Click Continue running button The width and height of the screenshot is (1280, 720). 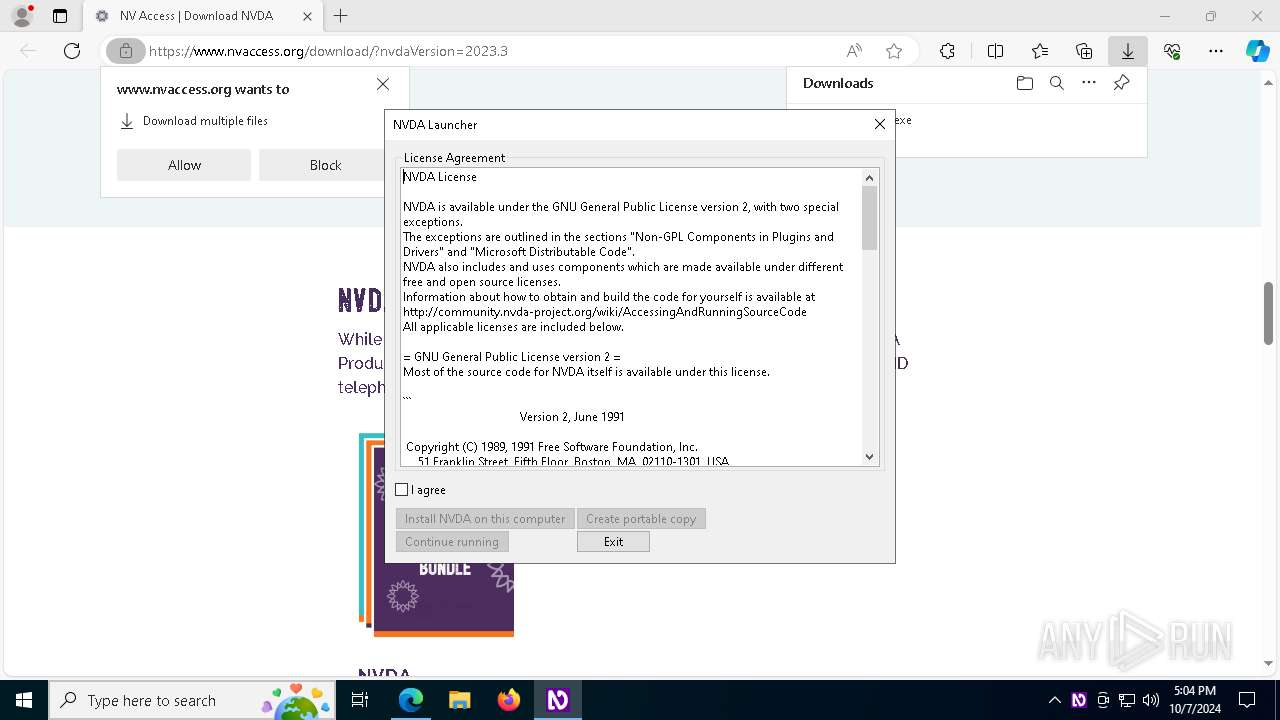pyautogui.click(x=452, y=542)
